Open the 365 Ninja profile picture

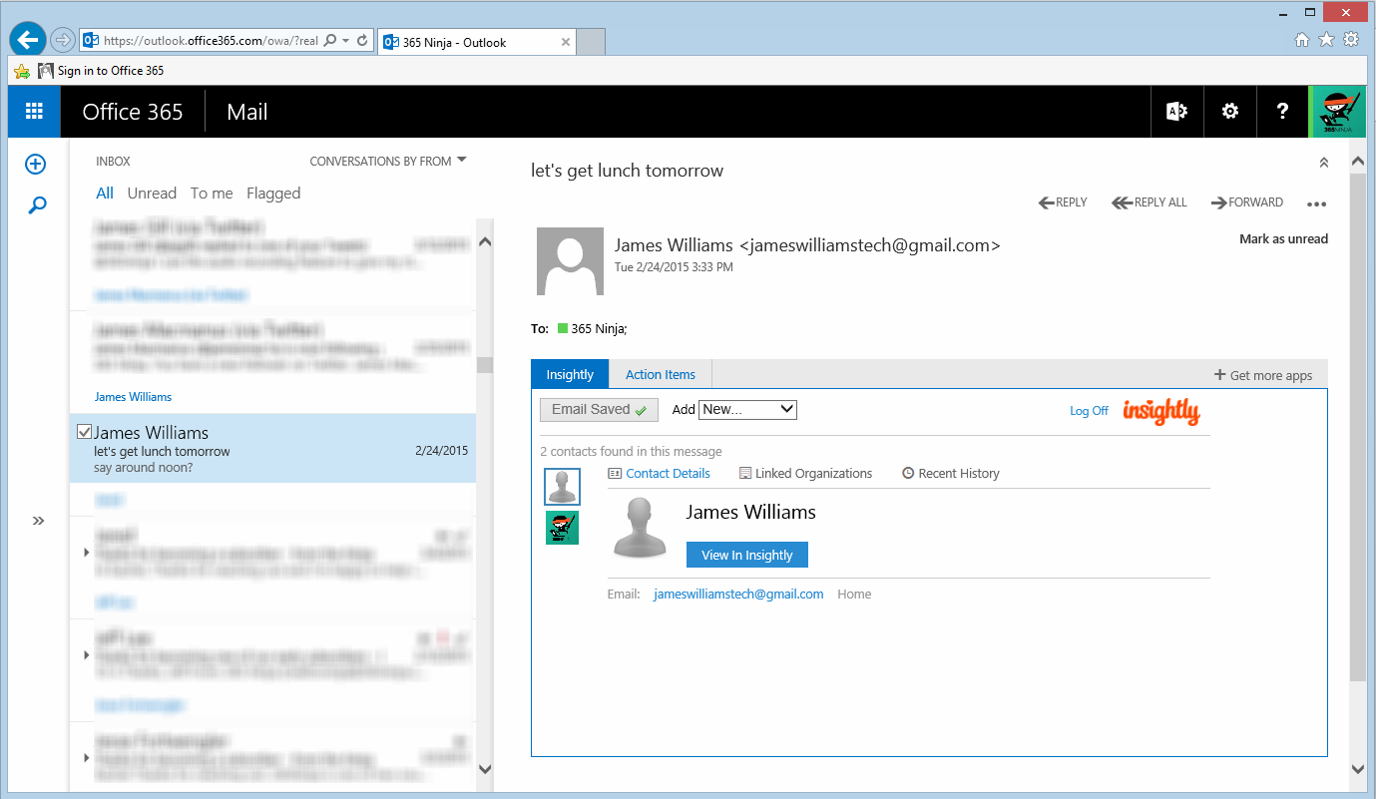coord(1337,112)
